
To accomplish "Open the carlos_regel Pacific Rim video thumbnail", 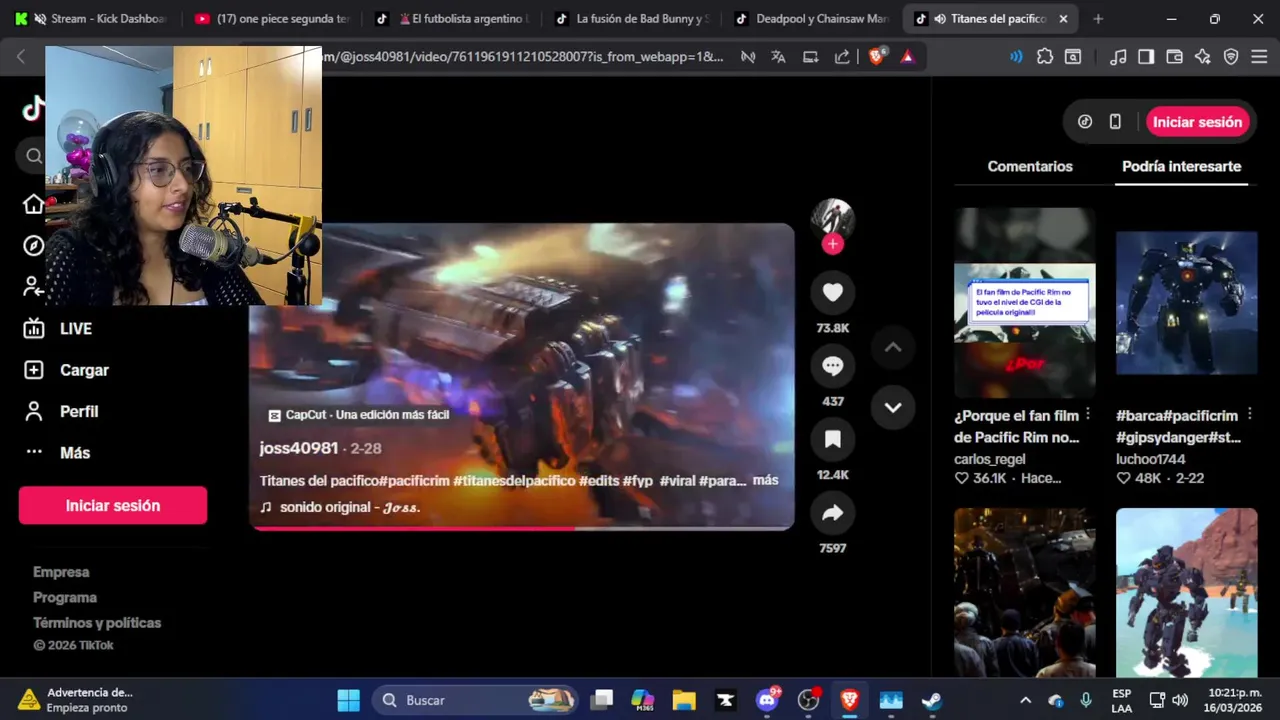I will coord(1024,303).
